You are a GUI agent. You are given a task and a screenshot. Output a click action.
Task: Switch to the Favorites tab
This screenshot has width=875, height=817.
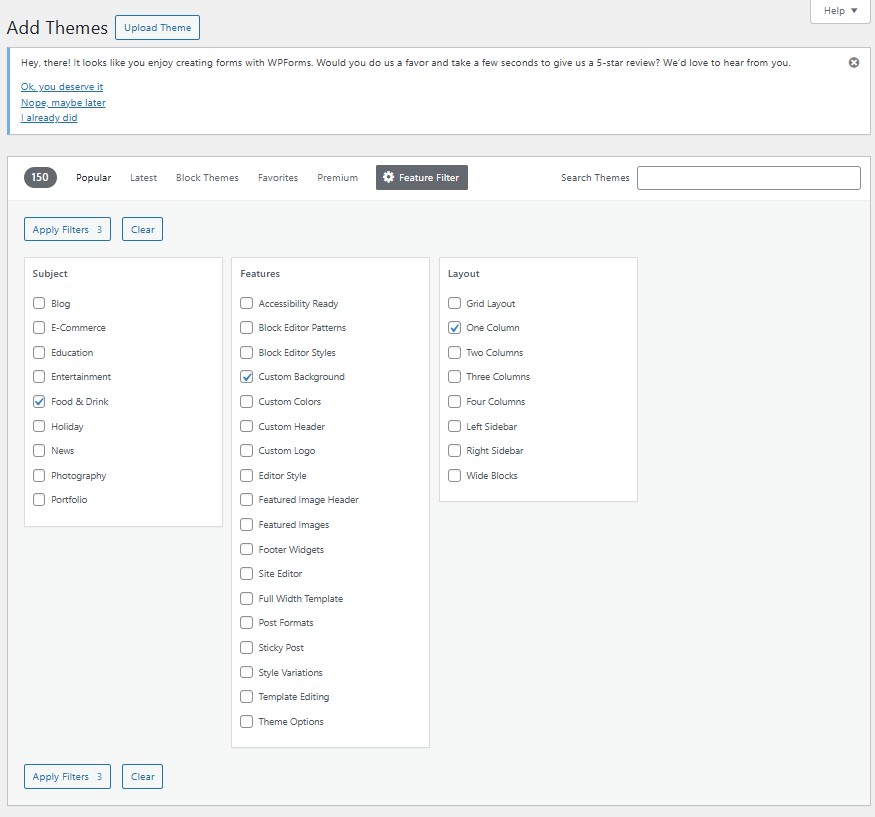(x=278, y=177)
